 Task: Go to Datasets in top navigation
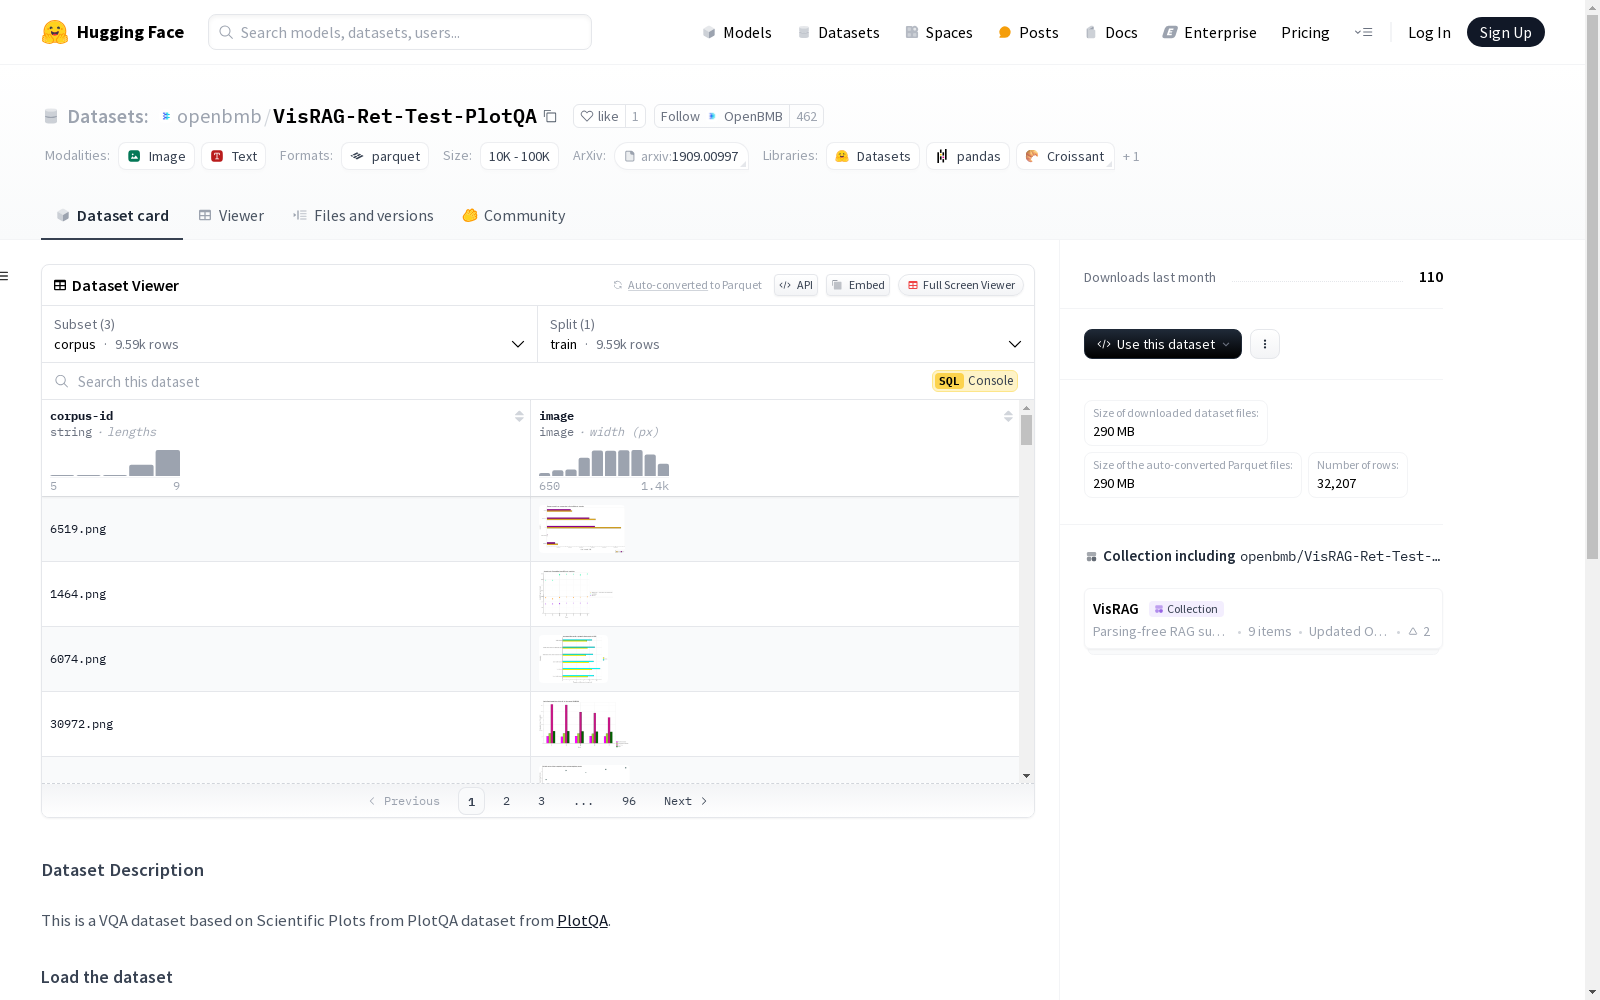pos(838,32)
